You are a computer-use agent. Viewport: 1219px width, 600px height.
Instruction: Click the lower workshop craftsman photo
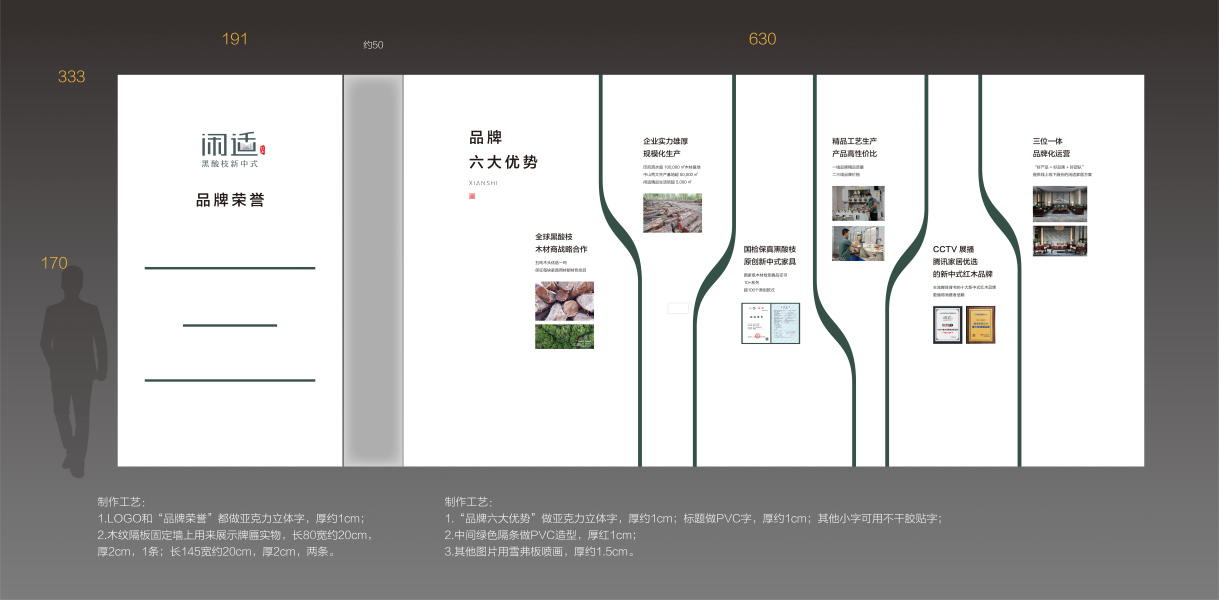pos(858,243)
